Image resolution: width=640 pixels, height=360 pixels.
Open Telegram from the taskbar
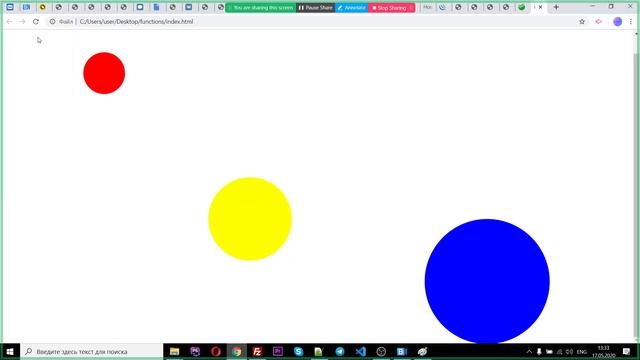pyautogui.click(x=340, y=351)
